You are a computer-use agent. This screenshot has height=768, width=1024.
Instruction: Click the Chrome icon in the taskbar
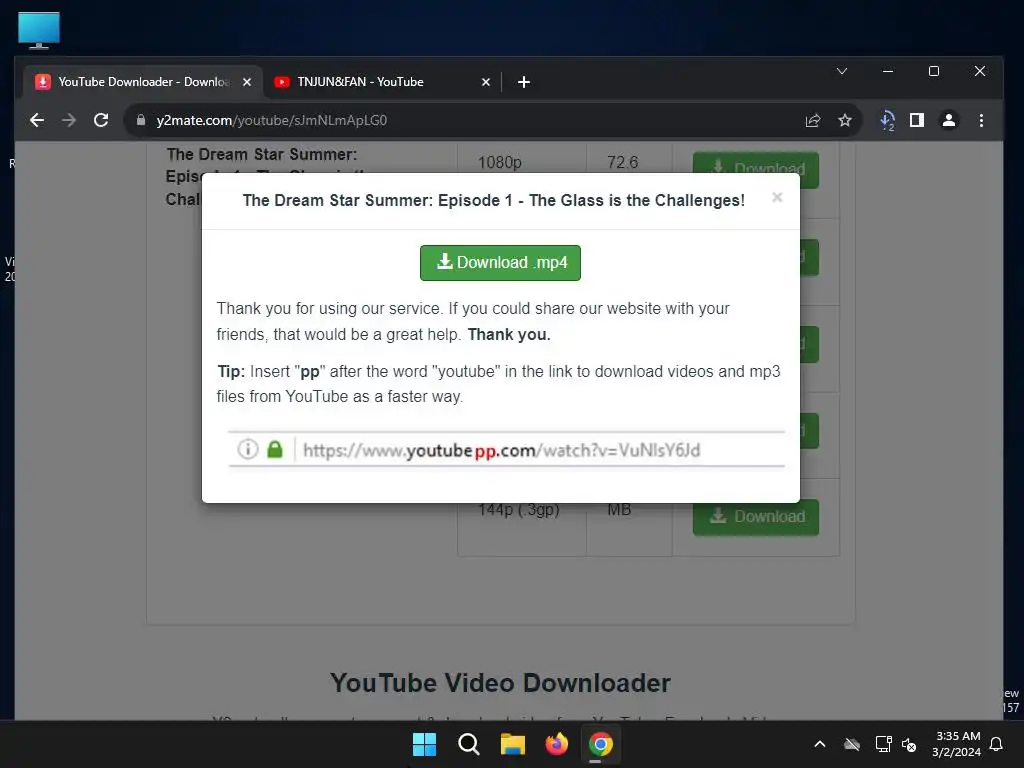[x=600, y=744]
